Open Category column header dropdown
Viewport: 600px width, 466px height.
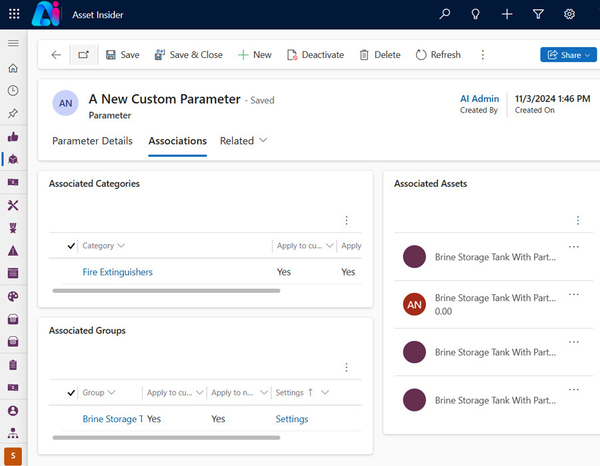(104, 246)
